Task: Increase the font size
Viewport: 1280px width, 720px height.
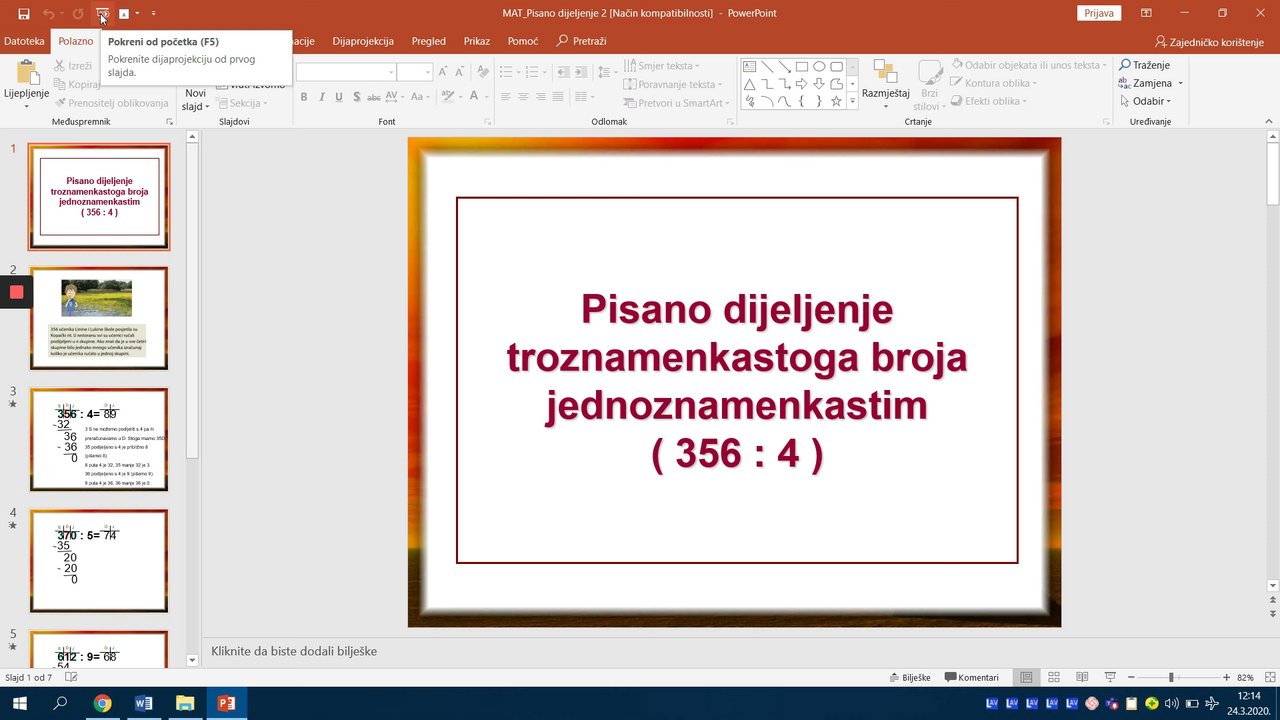Action: pos(445,72)
